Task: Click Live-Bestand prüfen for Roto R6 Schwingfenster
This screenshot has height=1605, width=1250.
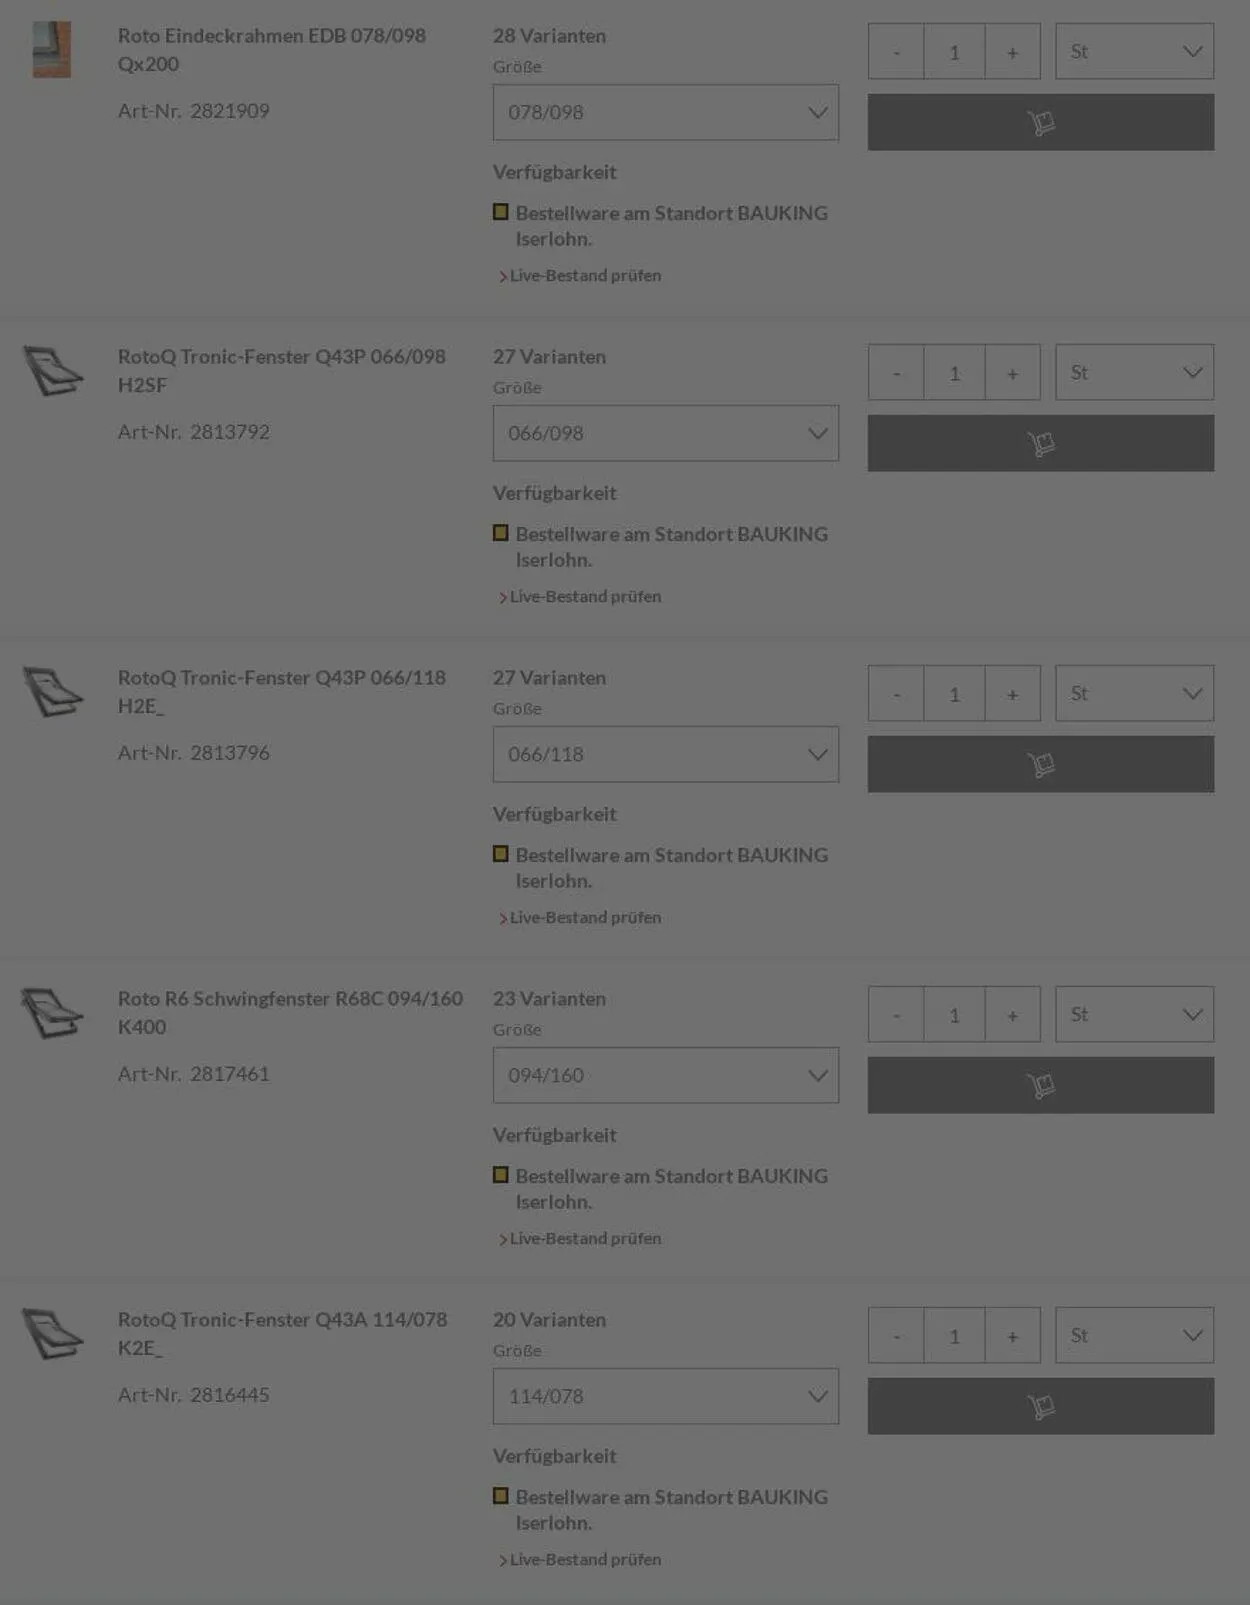Action: pyautogui.click(x=585, y=1239)
